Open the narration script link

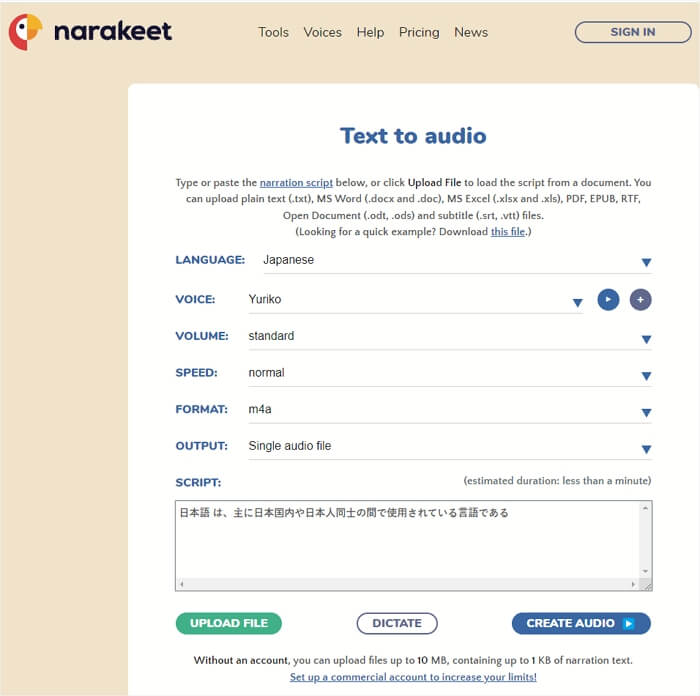pos(296,183)
